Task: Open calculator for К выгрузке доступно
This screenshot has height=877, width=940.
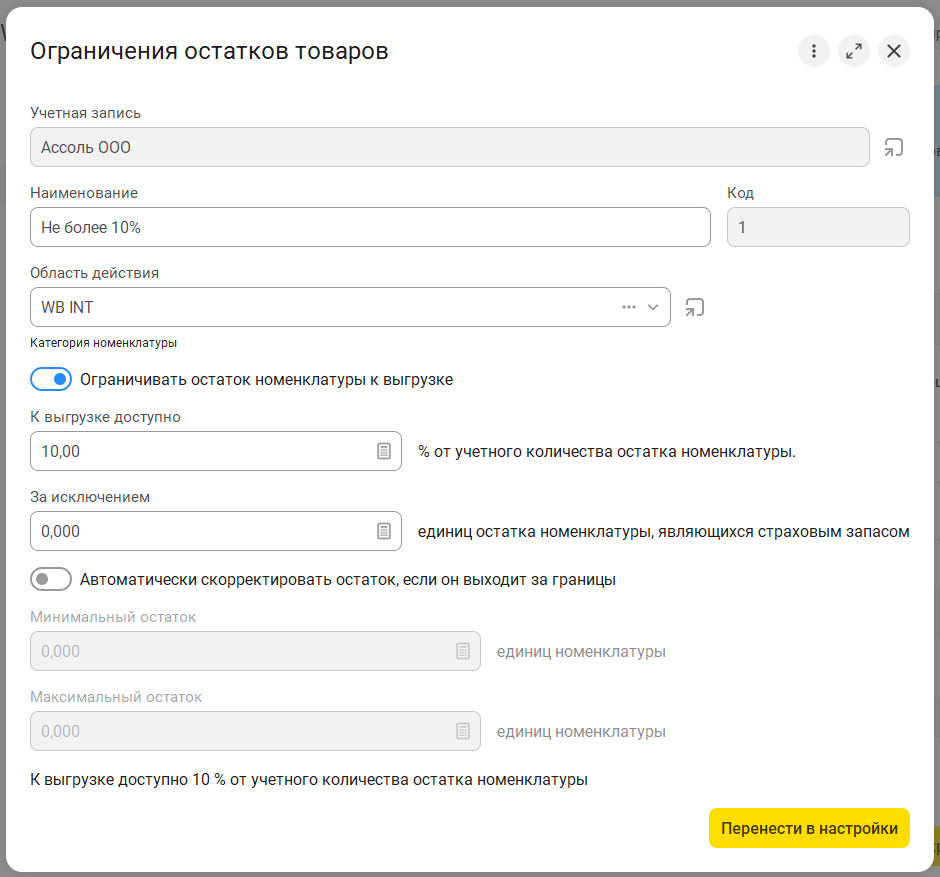Action: coord(384,451)
